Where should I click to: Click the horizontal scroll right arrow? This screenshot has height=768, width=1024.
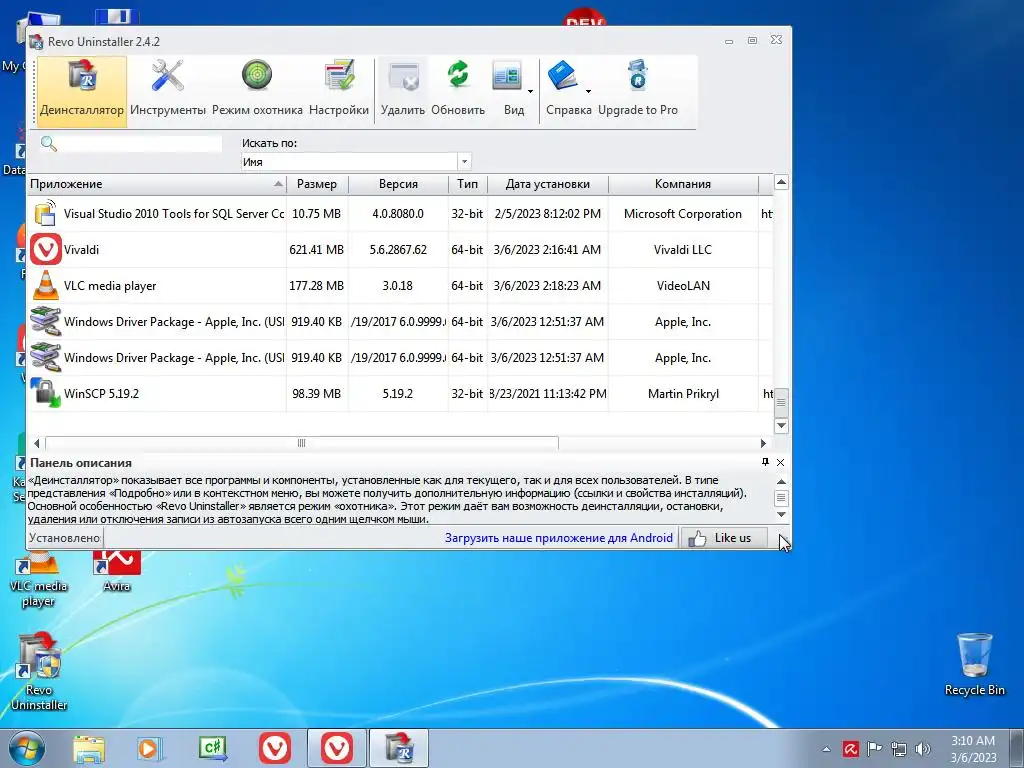[763, 443]
